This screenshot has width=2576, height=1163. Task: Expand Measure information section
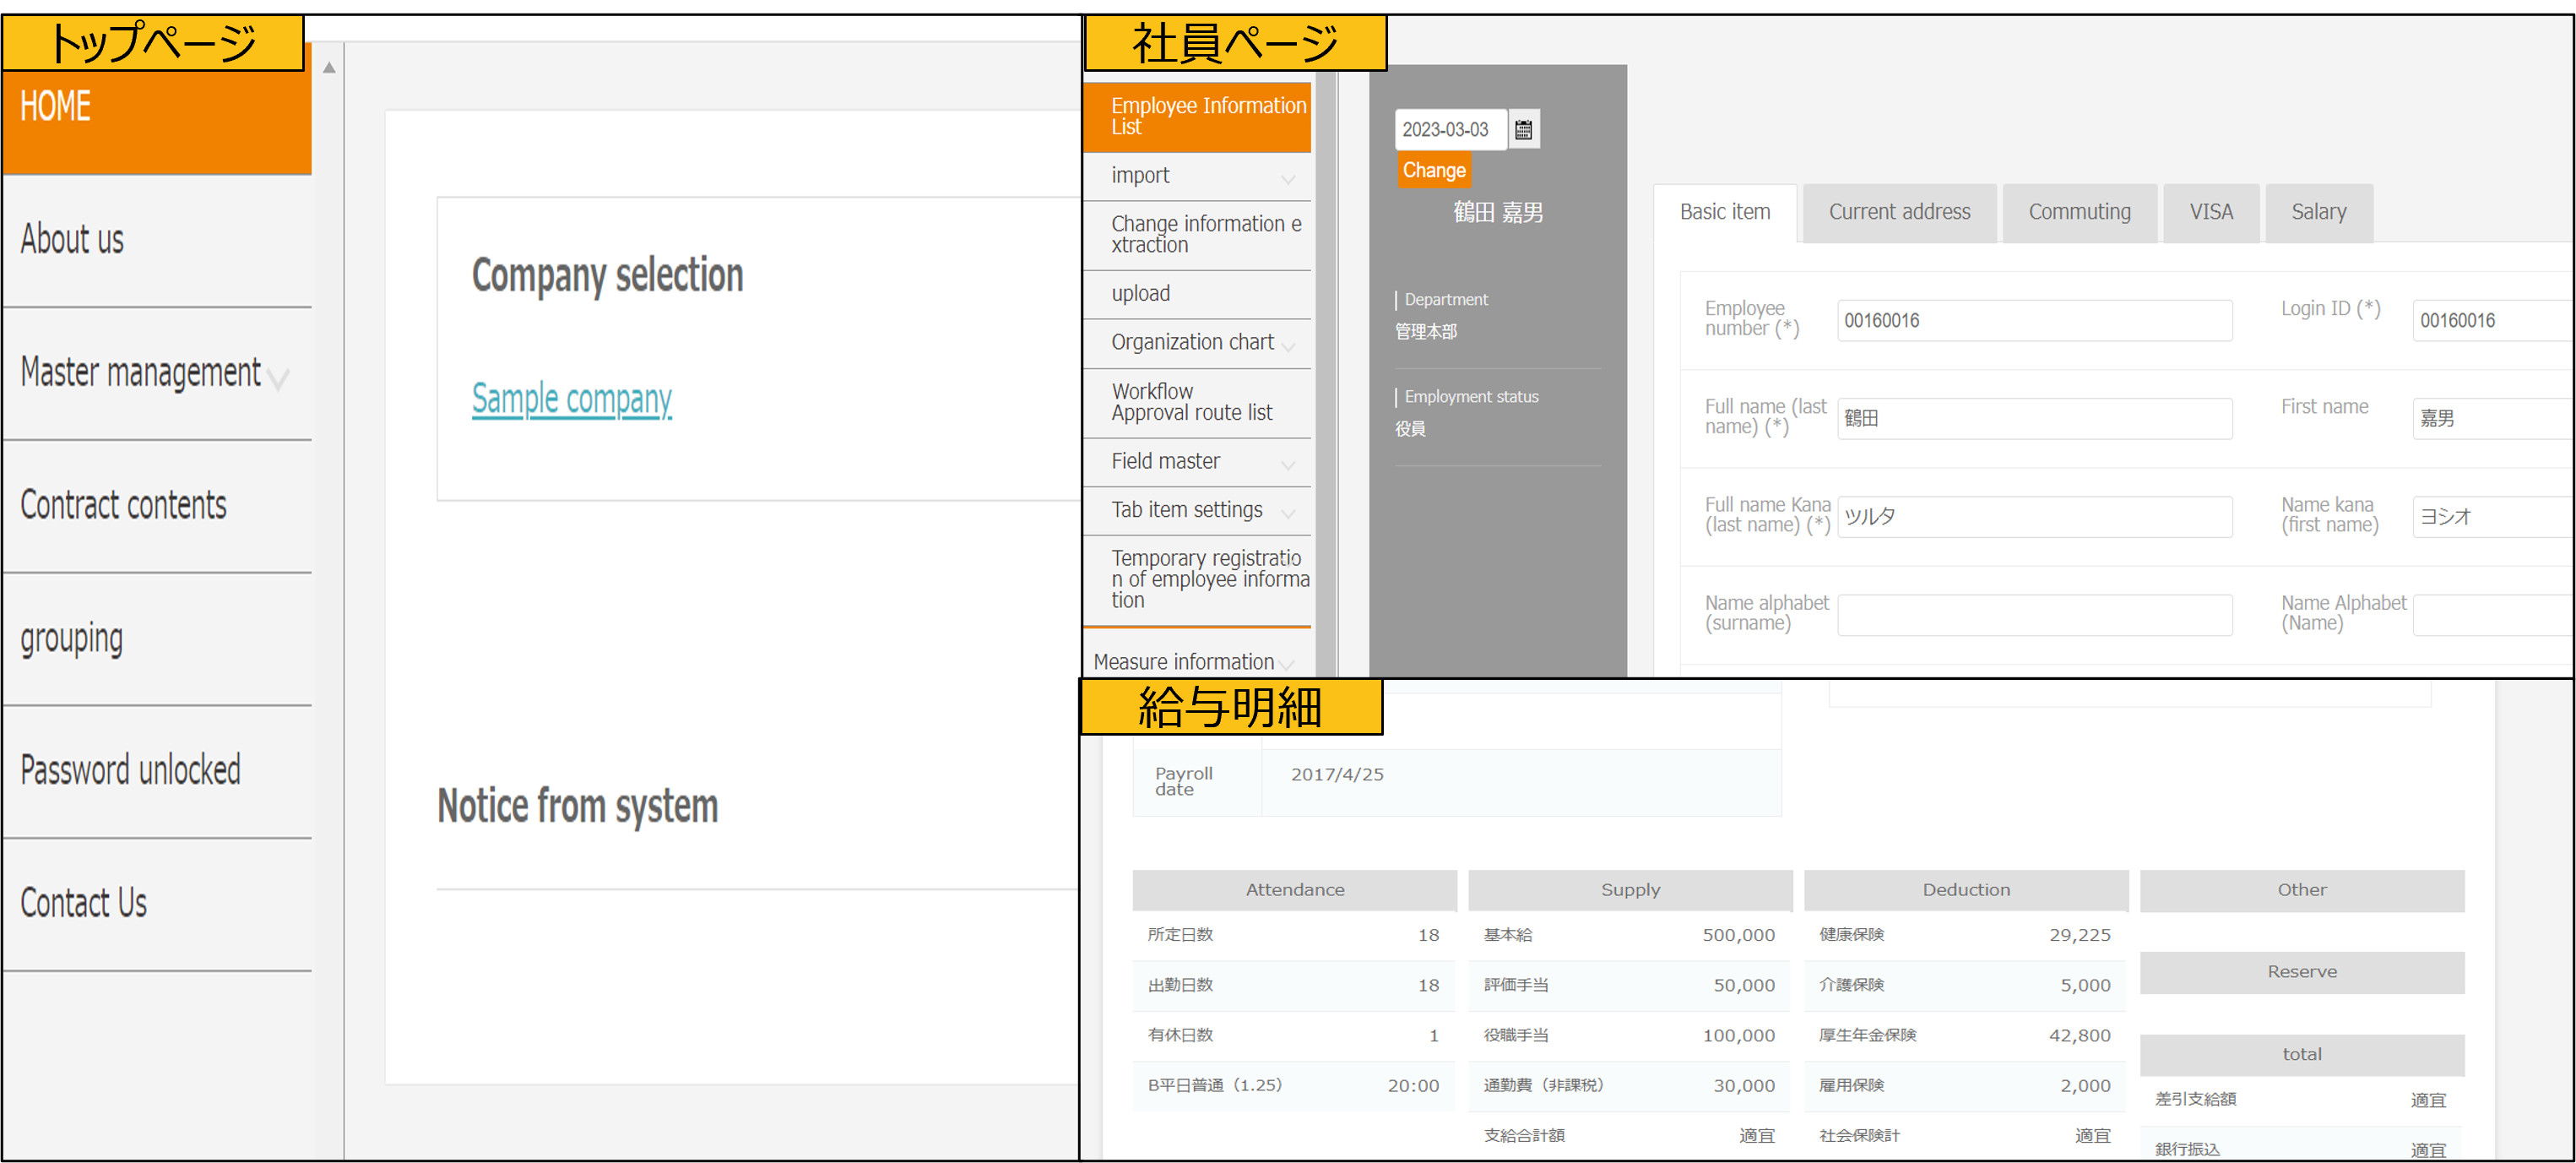click(x=1287, y=664)
